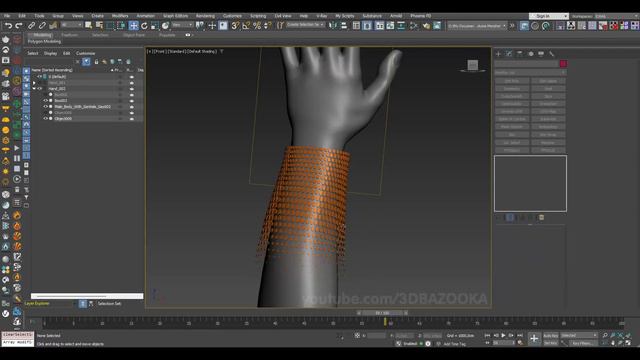The width and height of the screenshot is (640, 360).
Task: Click the Auto Key button
Action: (x=551, y=336)
